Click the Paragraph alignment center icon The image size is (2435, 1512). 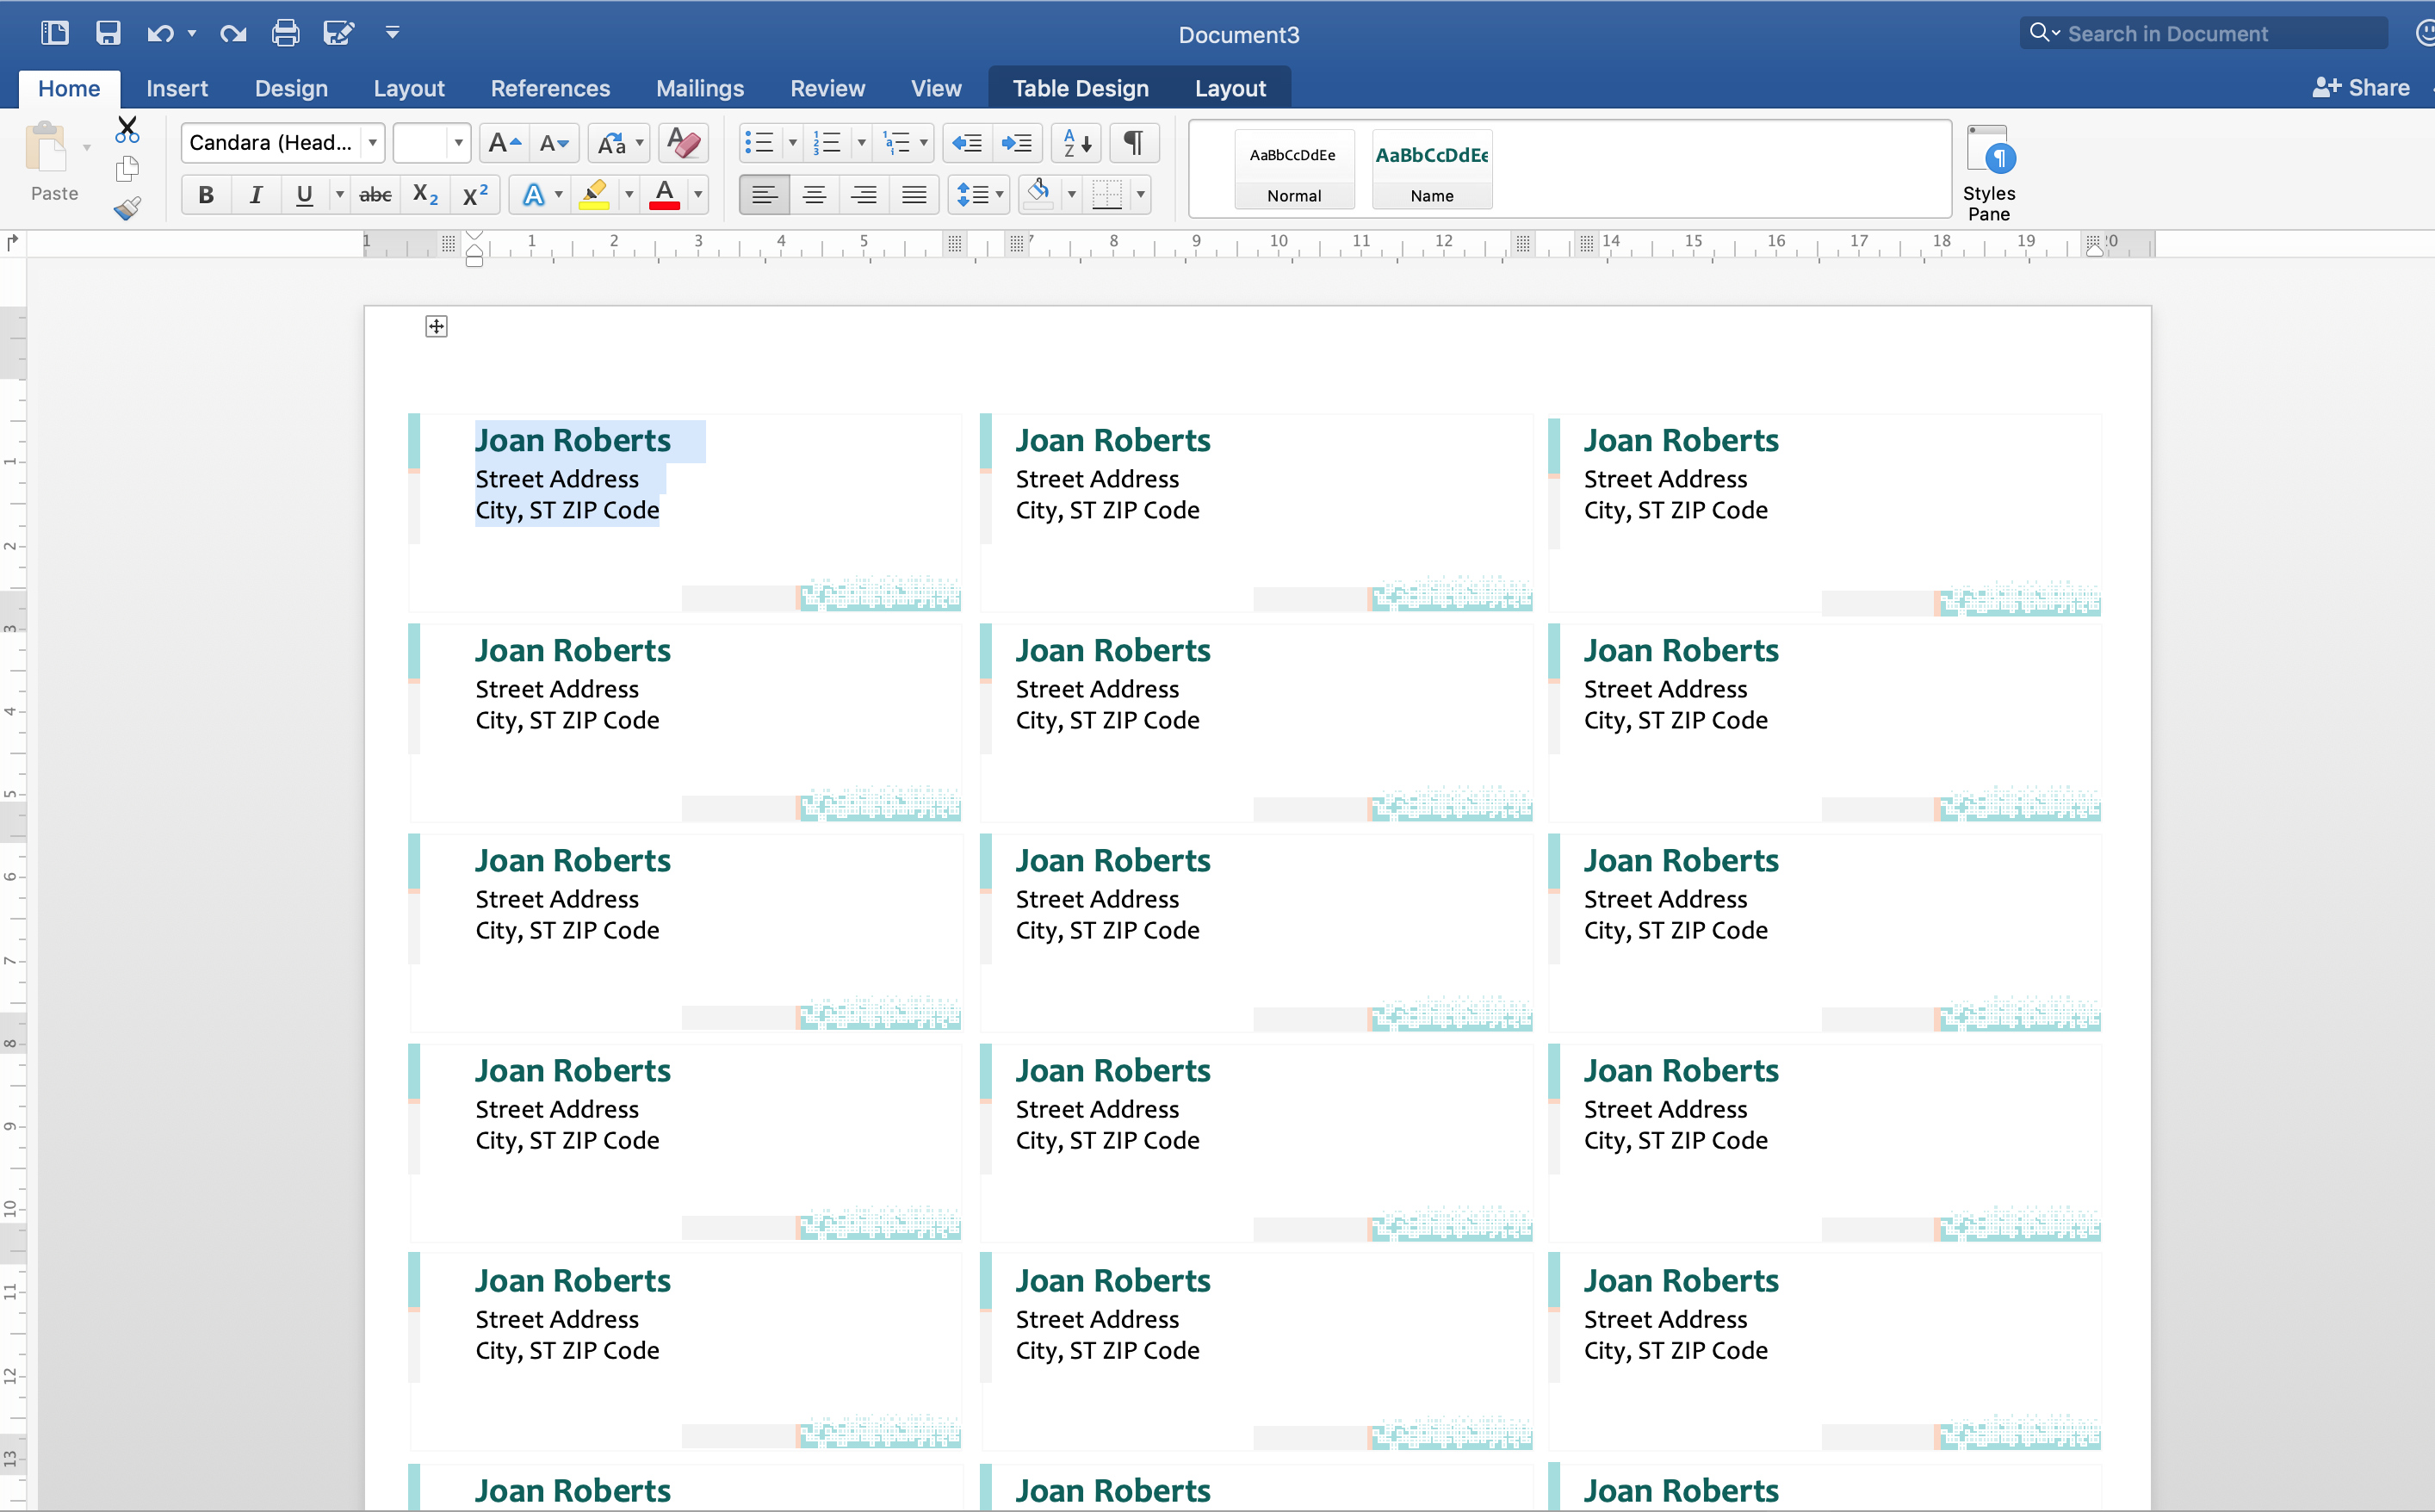812,192
